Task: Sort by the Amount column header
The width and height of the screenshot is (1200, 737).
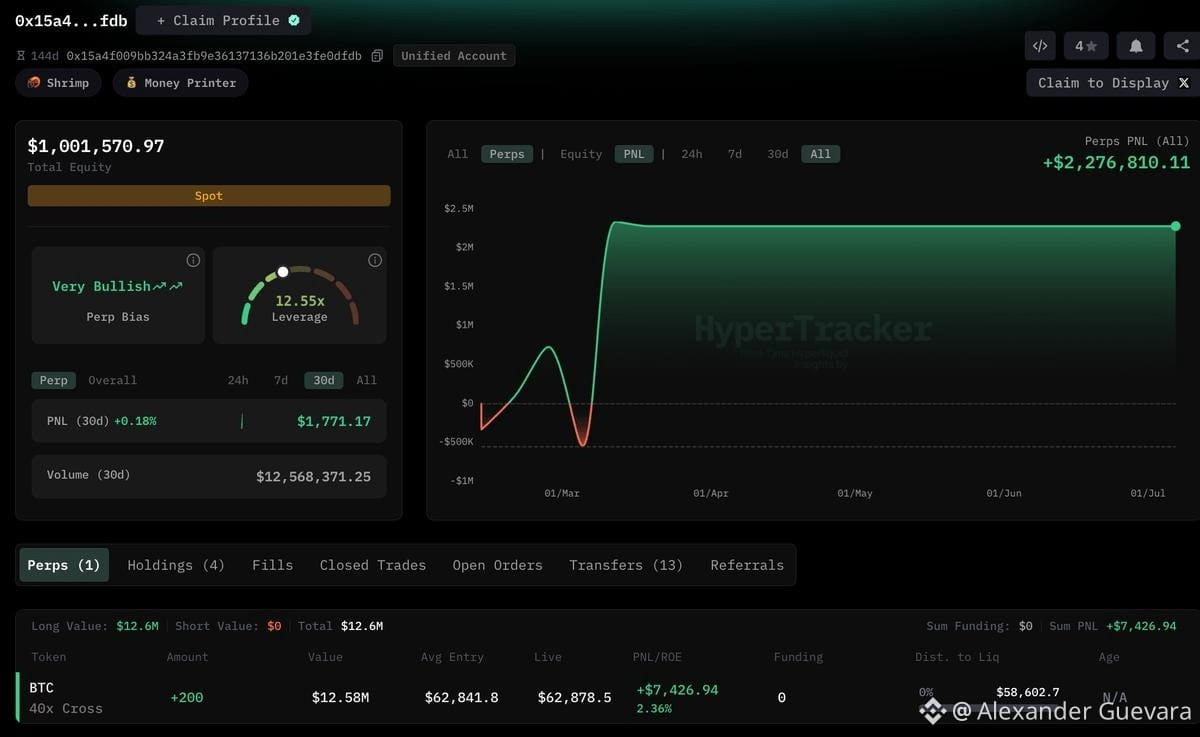Action: click(x=188, y=657)
